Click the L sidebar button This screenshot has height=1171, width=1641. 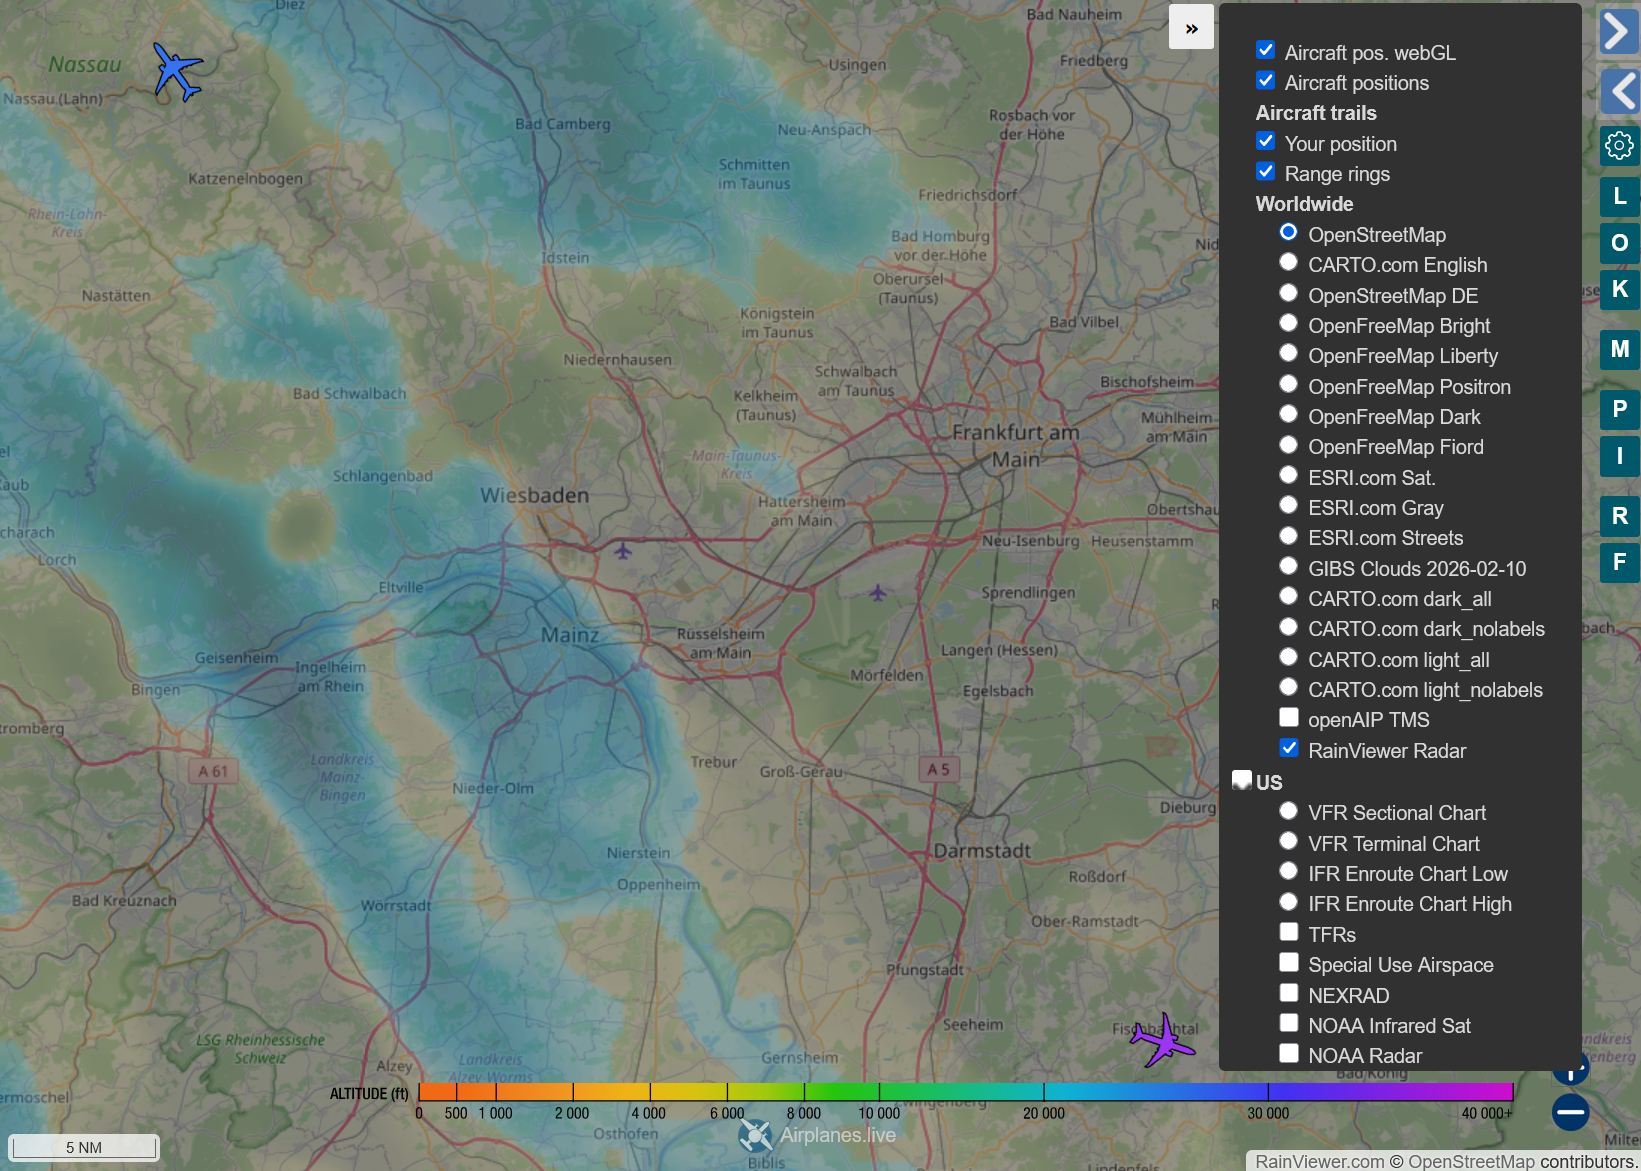click(x=1619, y=197)
